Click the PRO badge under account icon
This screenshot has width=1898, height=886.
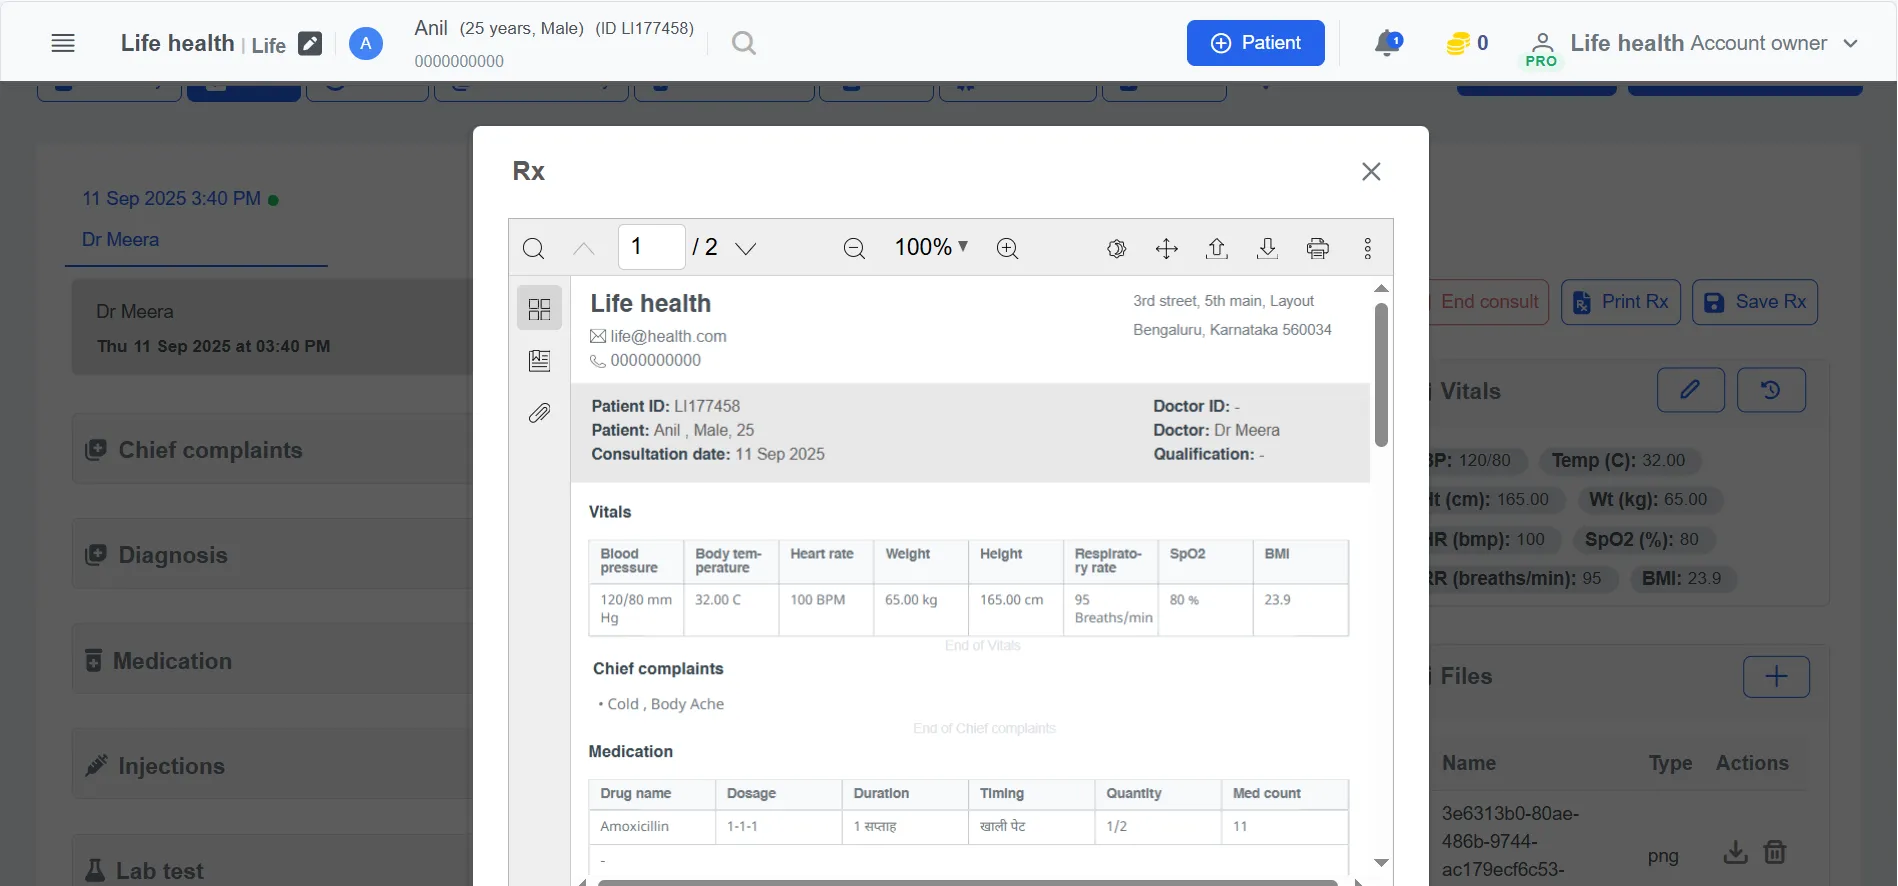pyautogui.click(x=1541, y=62)
